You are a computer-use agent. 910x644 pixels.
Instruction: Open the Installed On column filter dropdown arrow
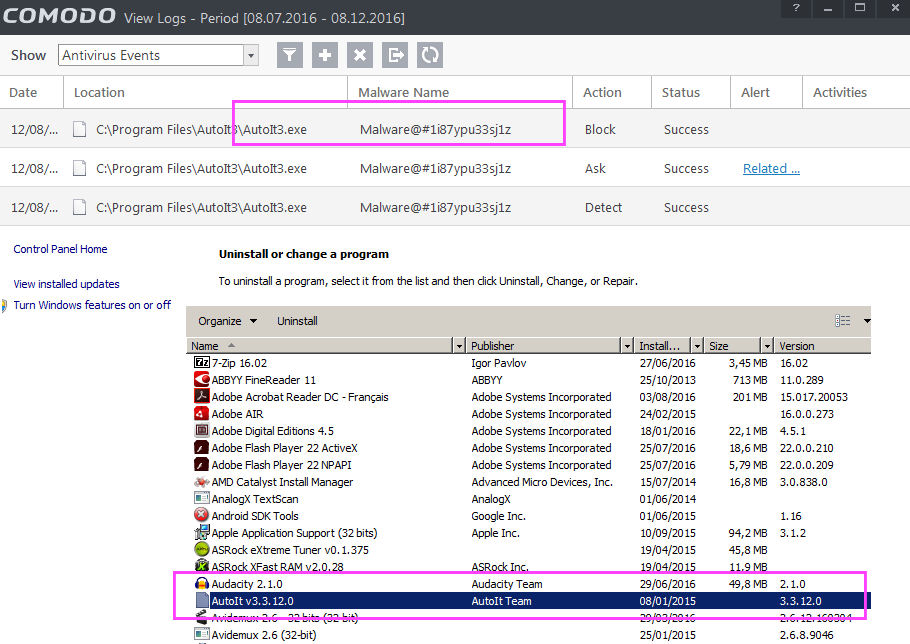697,346
